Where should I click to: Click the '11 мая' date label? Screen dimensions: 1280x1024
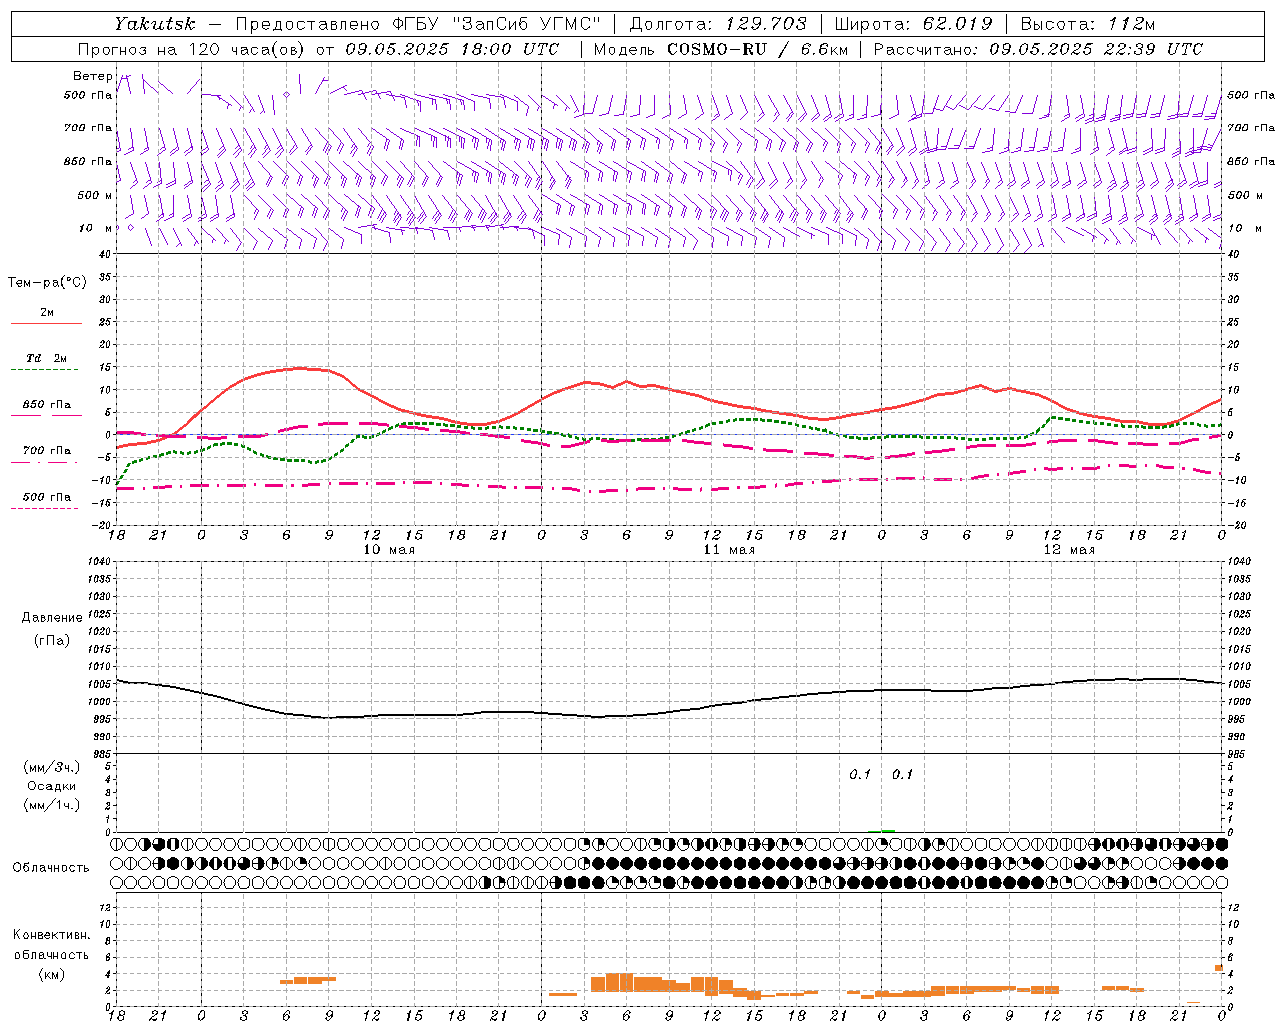click(x=728, y=550)
